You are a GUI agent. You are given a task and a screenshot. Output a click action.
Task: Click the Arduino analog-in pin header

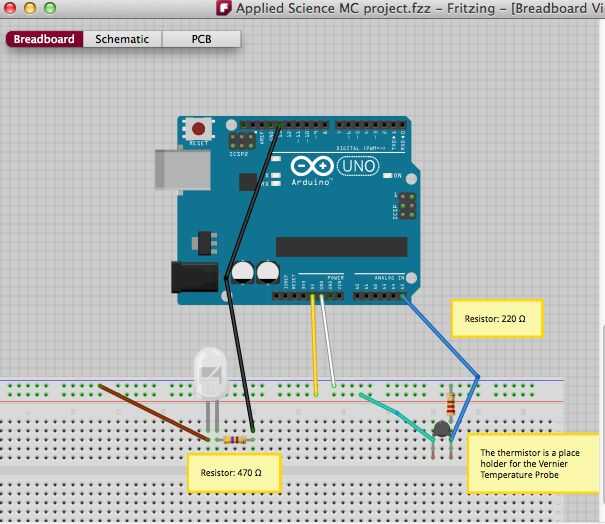379,296
